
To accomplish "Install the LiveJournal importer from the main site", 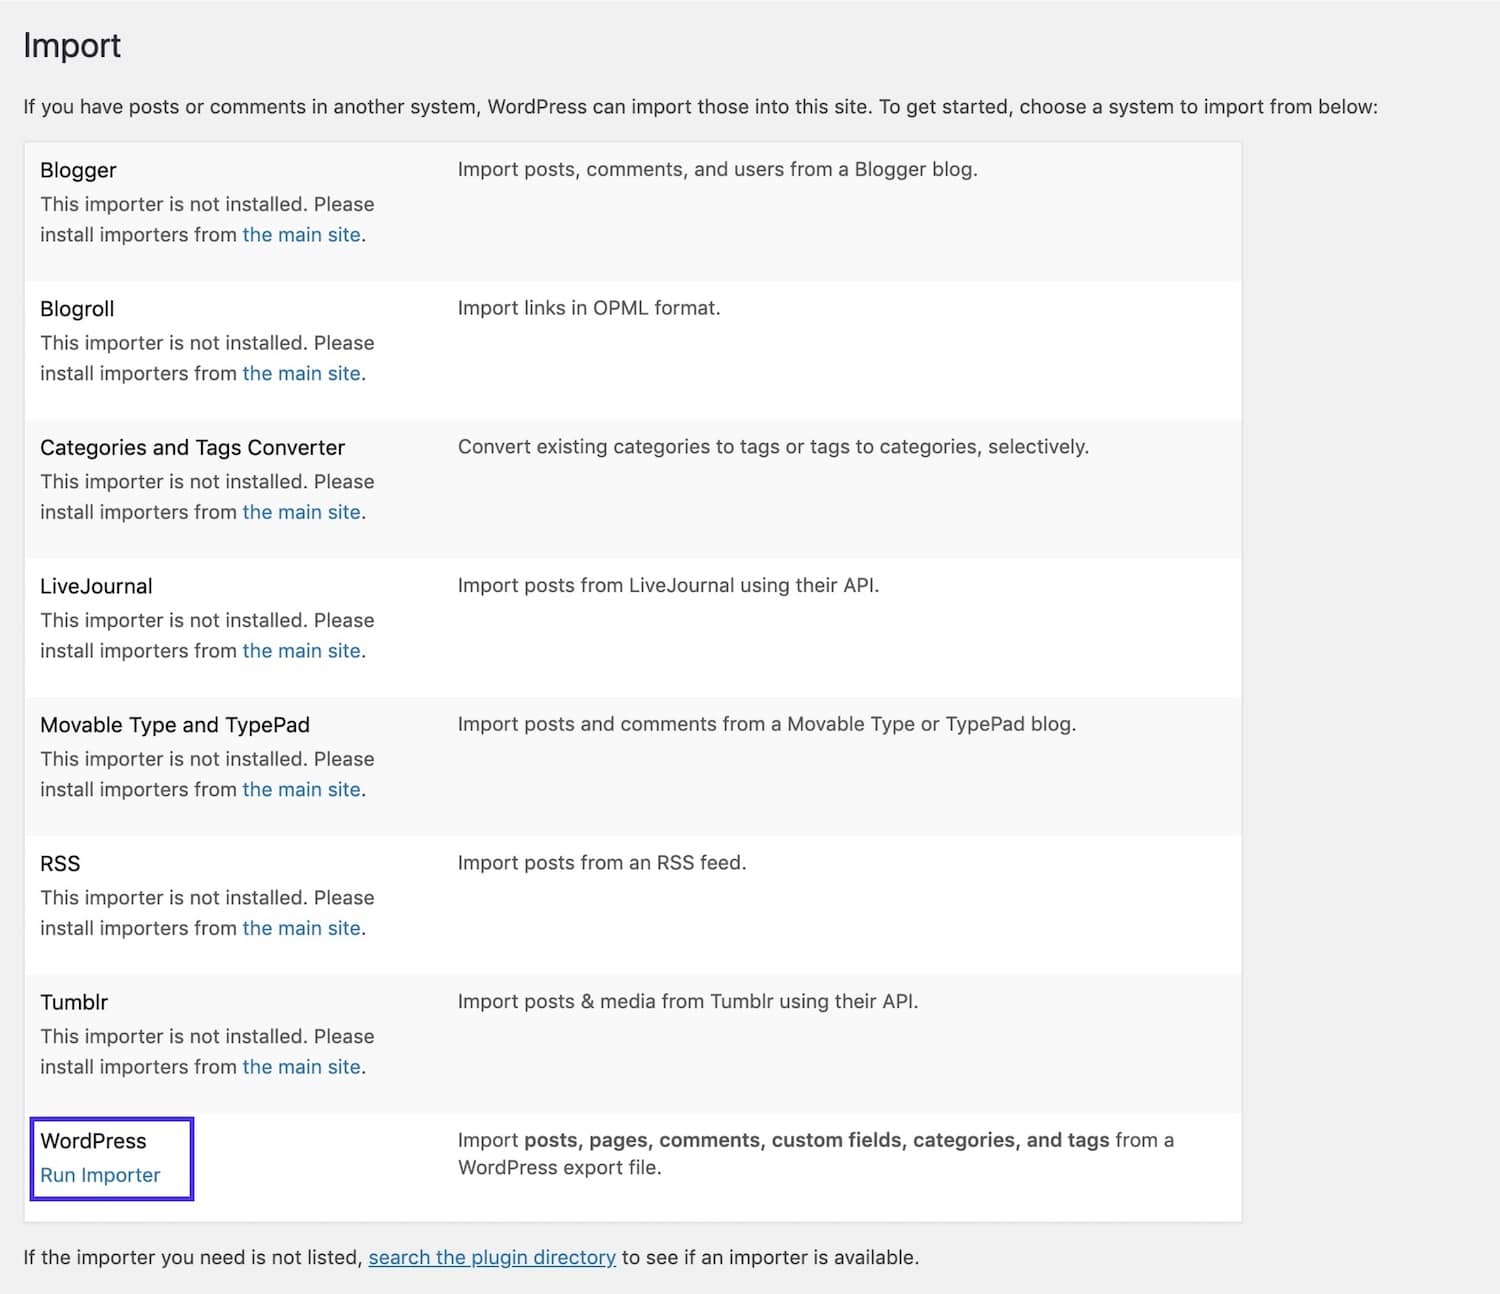I will click(x=301, y=650).
